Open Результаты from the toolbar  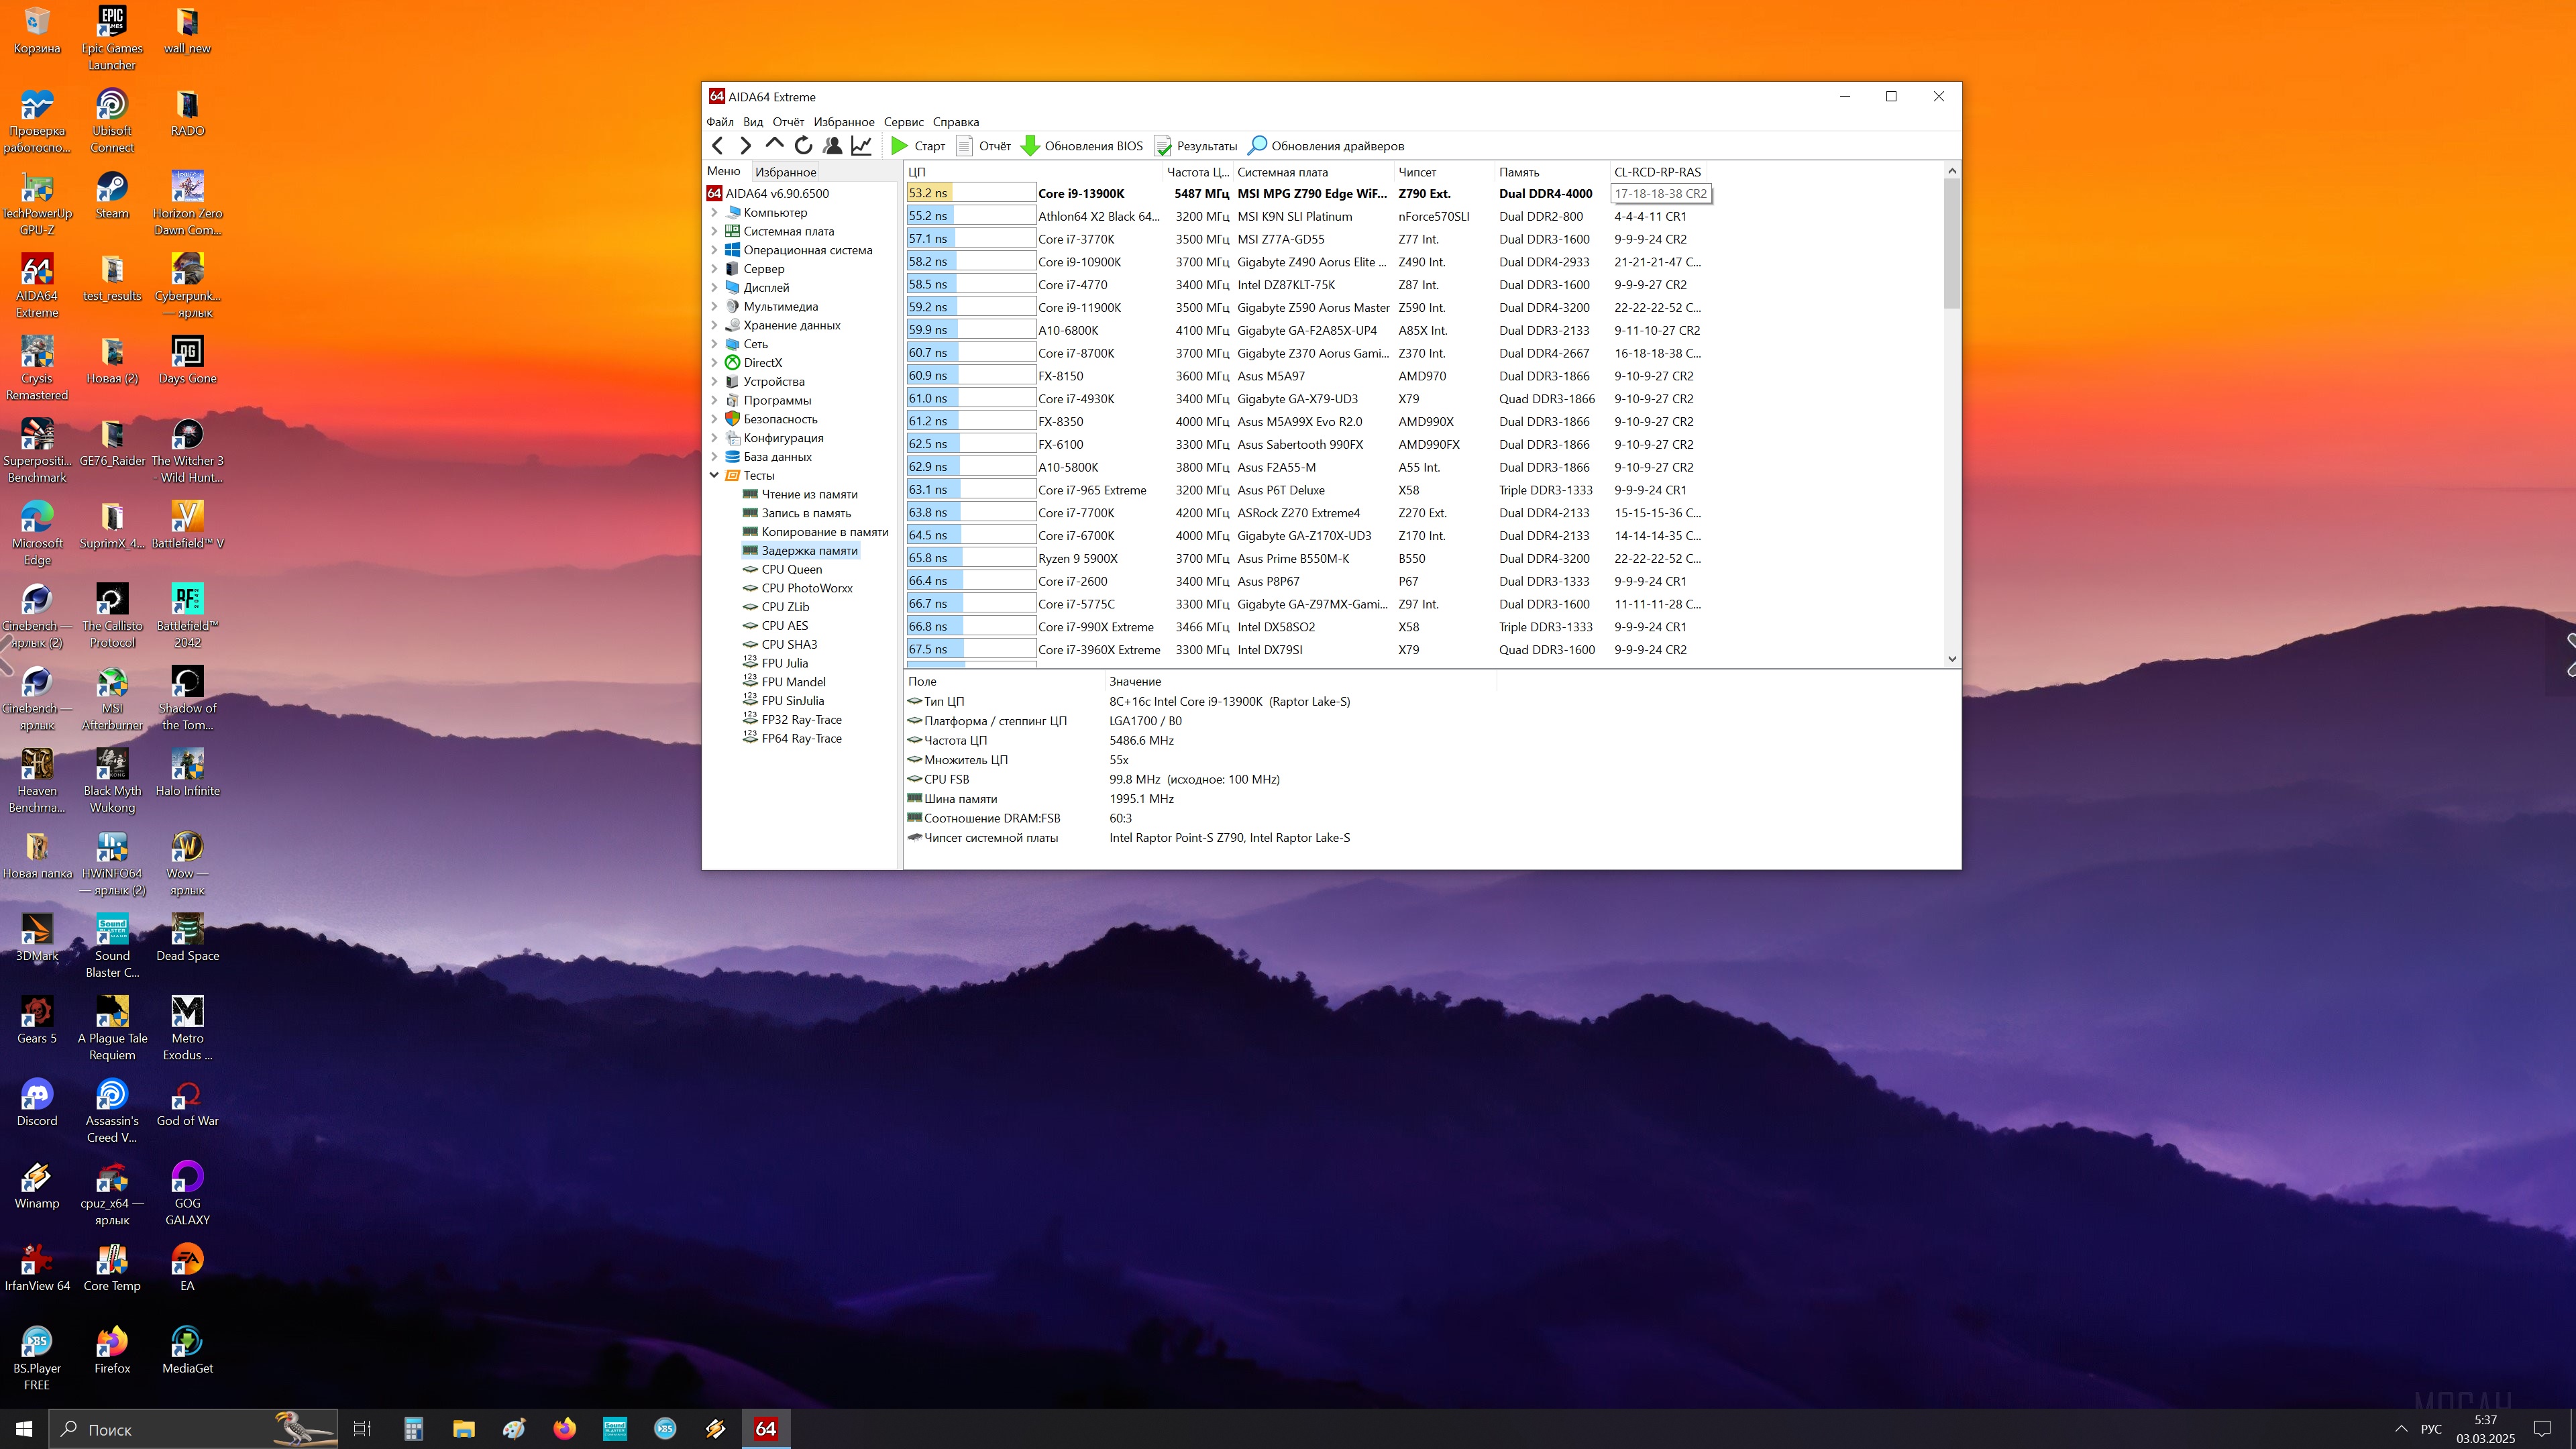click(x=1196, y=146)
